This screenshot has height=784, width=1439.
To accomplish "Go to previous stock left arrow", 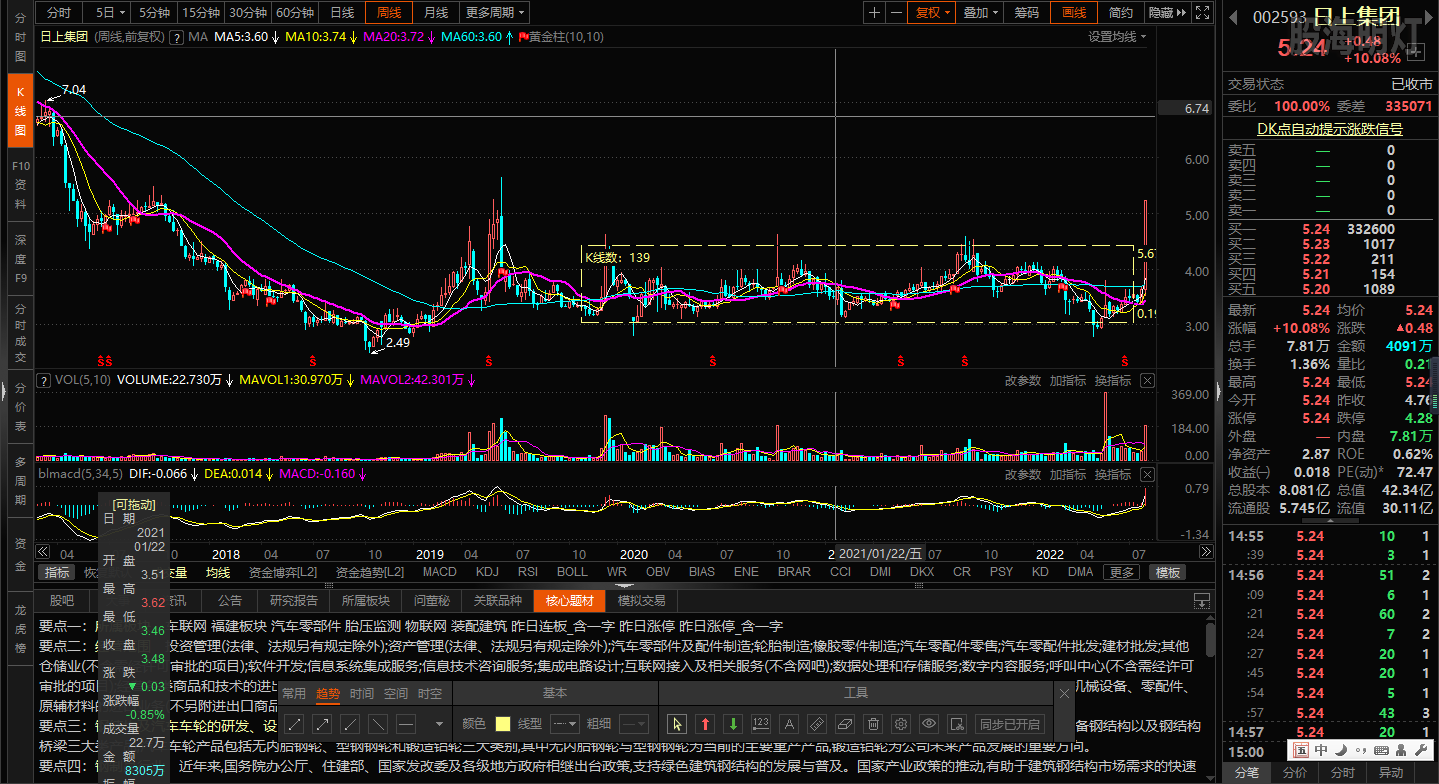I will (1233, 16).
